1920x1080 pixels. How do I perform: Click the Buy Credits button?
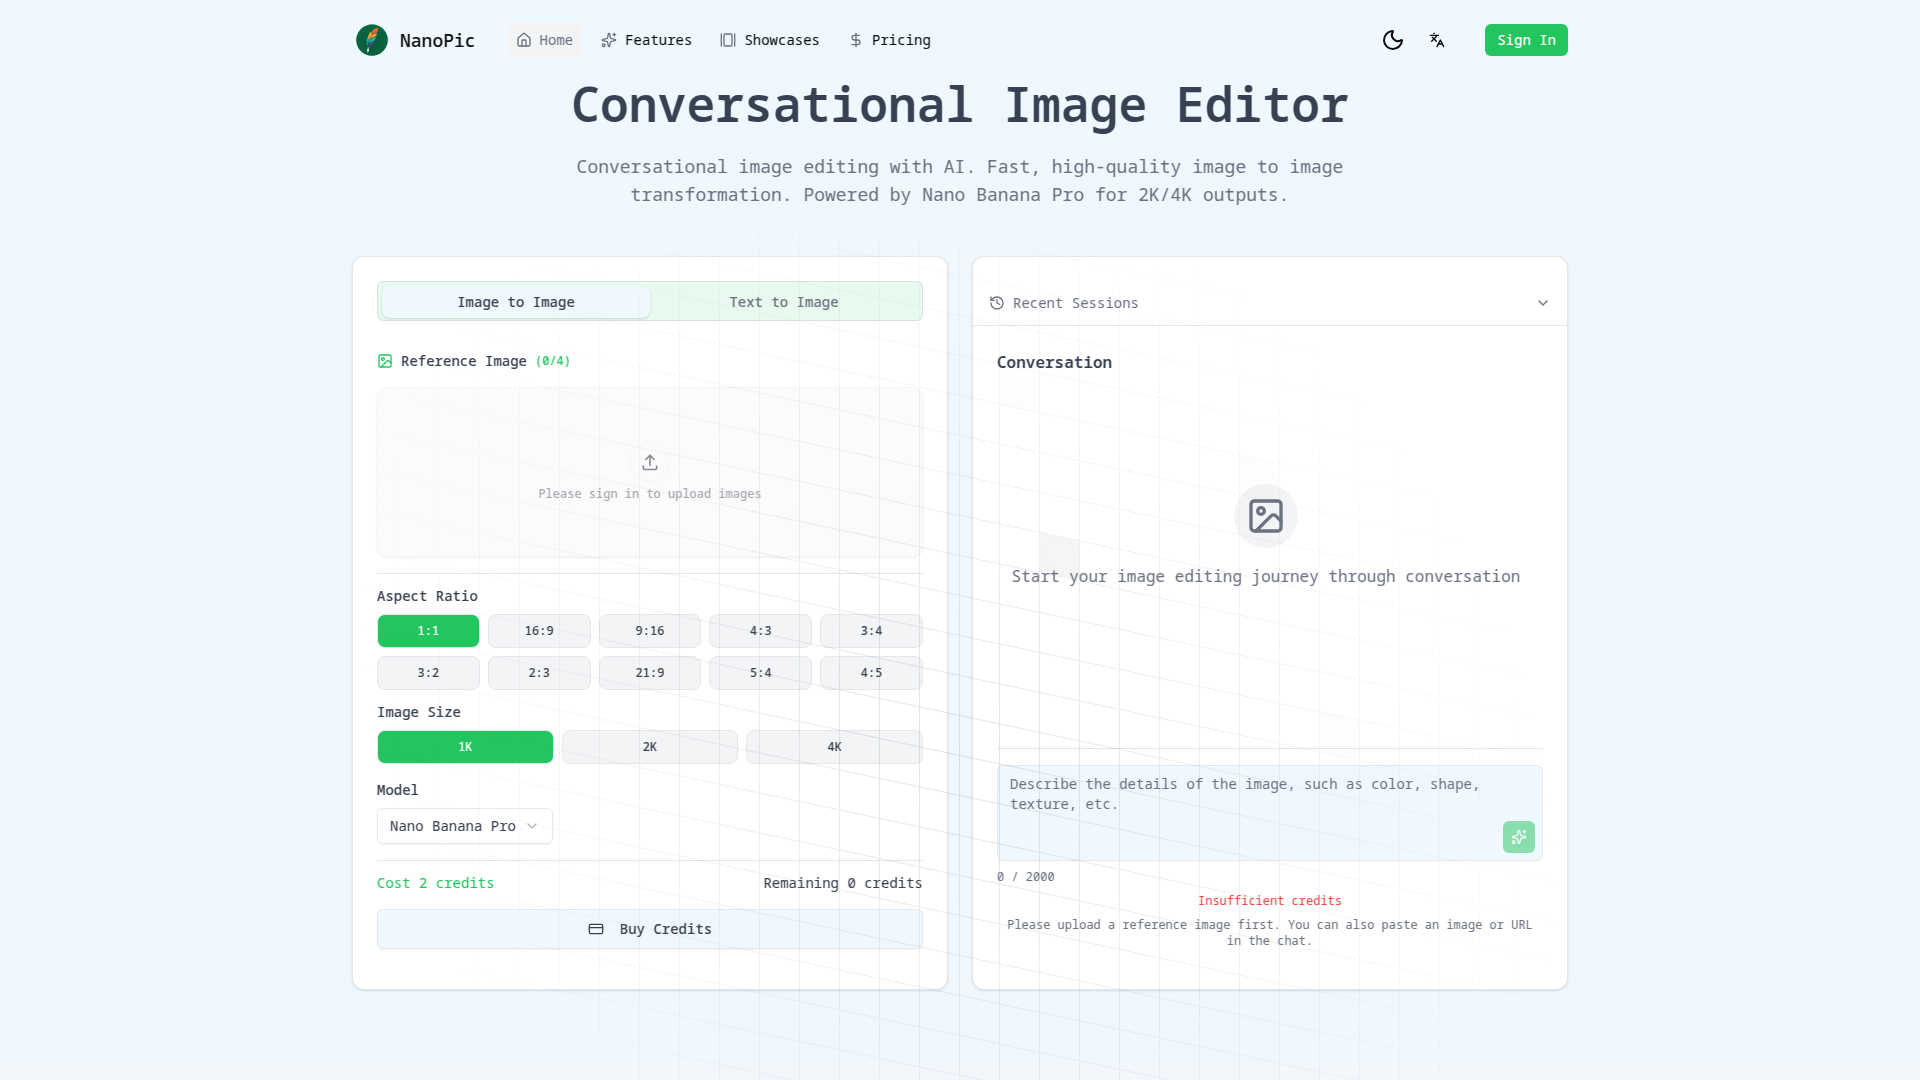pos(650,929)
